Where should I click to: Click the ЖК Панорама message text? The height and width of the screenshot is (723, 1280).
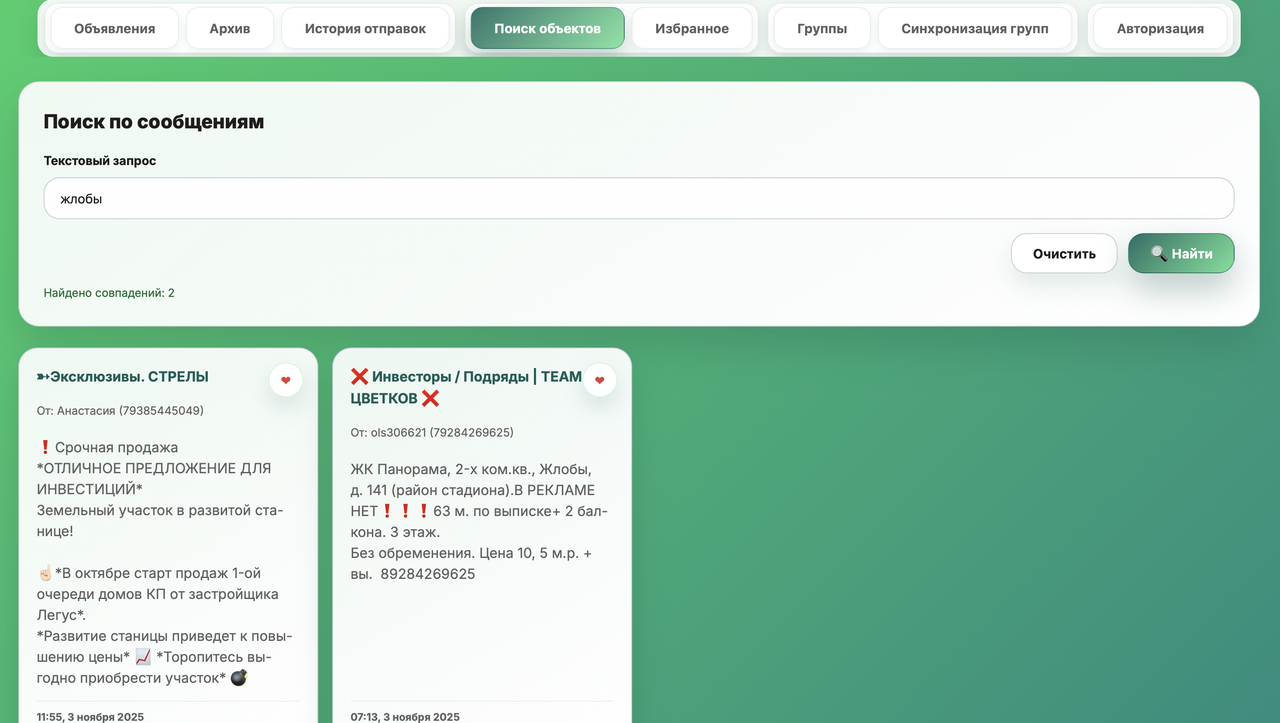pos(479,521)
